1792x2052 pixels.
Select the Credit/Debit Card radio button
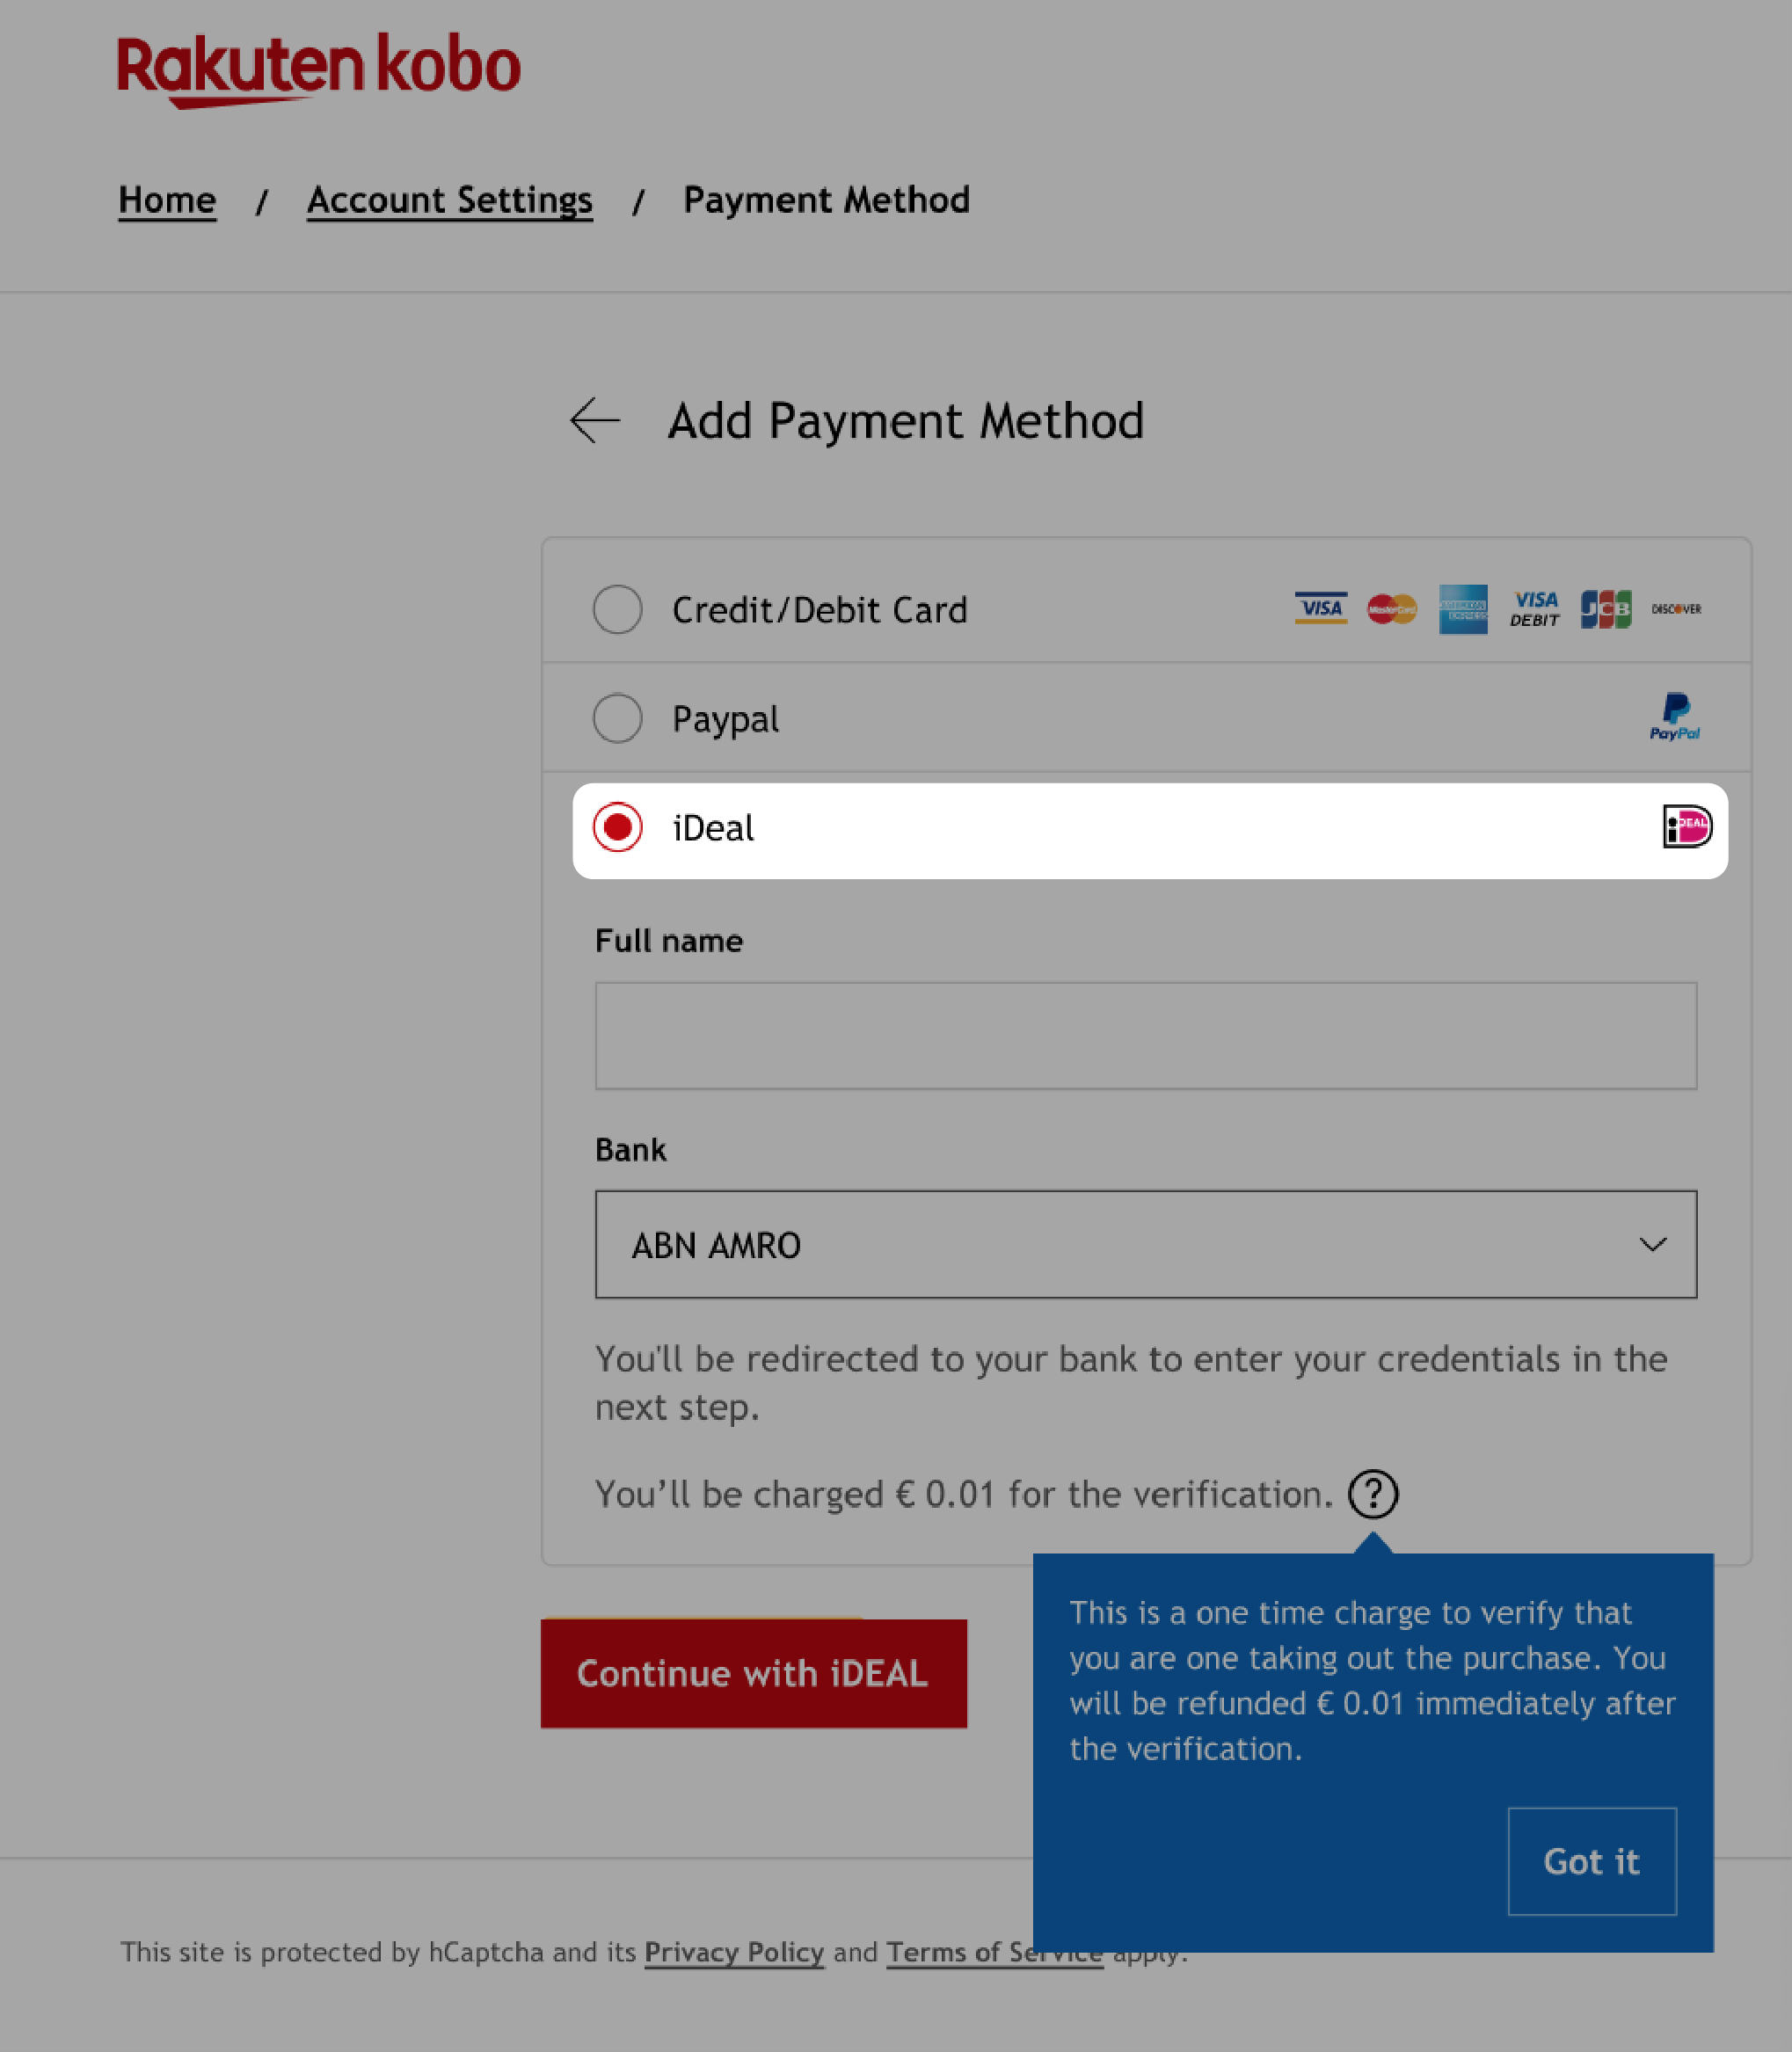[617, 609]
